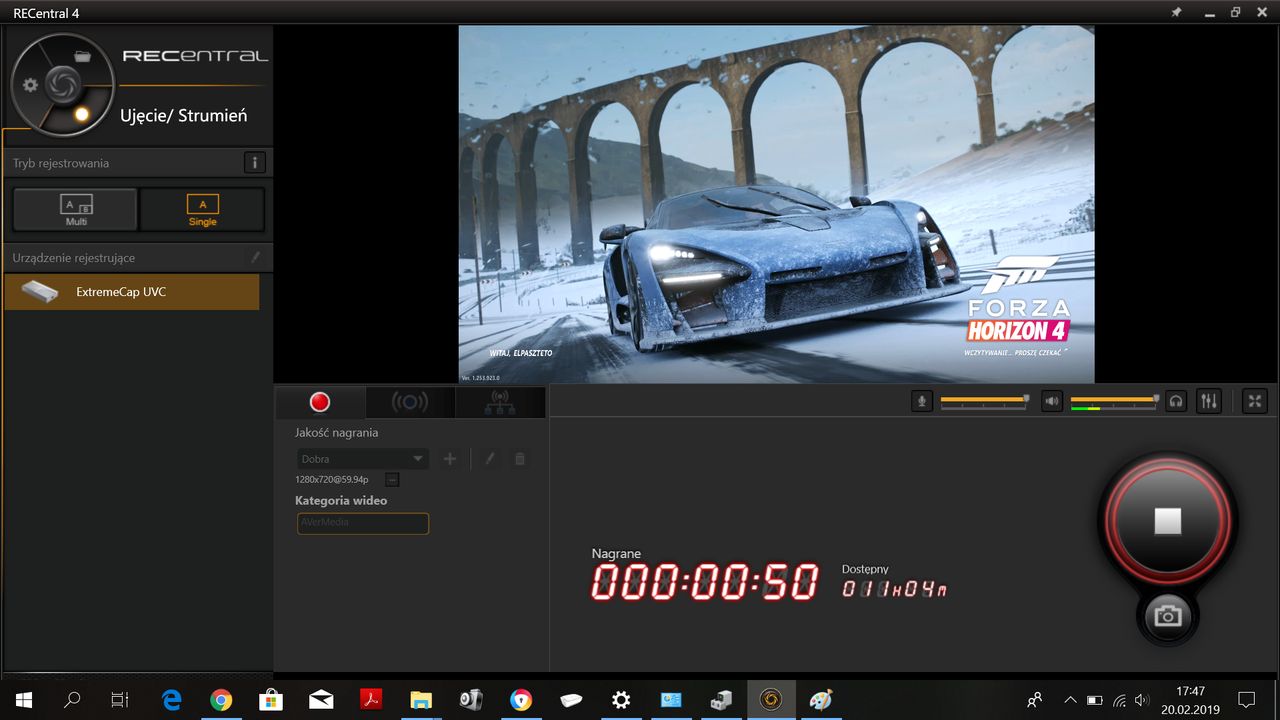Click the available time 011h04m display
Screen dimensions: 1280x720
tap(894, 589)
